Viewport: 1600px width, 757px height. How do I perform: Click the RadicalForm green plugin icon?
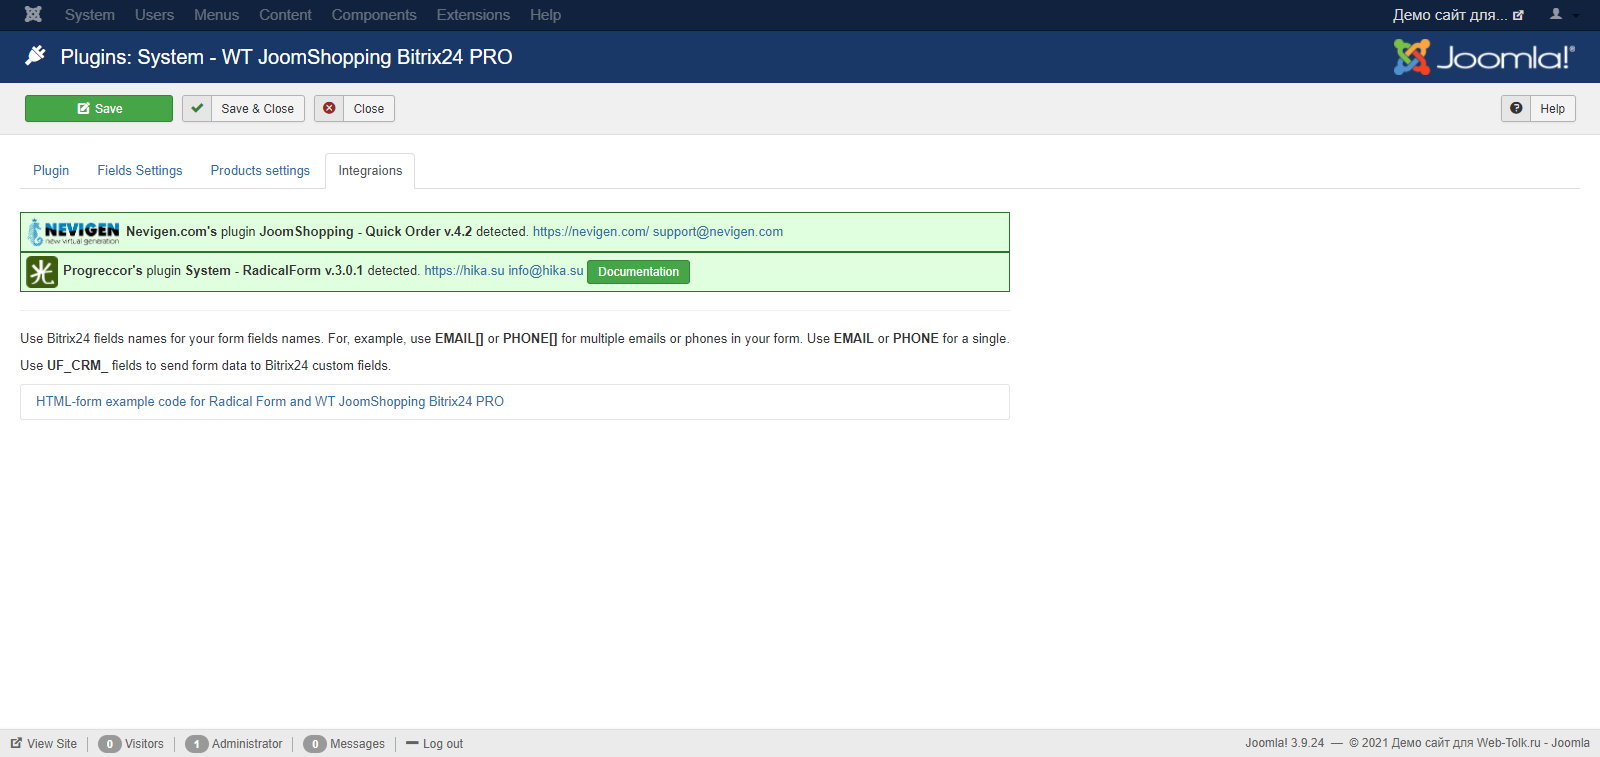tap(42, 272)
